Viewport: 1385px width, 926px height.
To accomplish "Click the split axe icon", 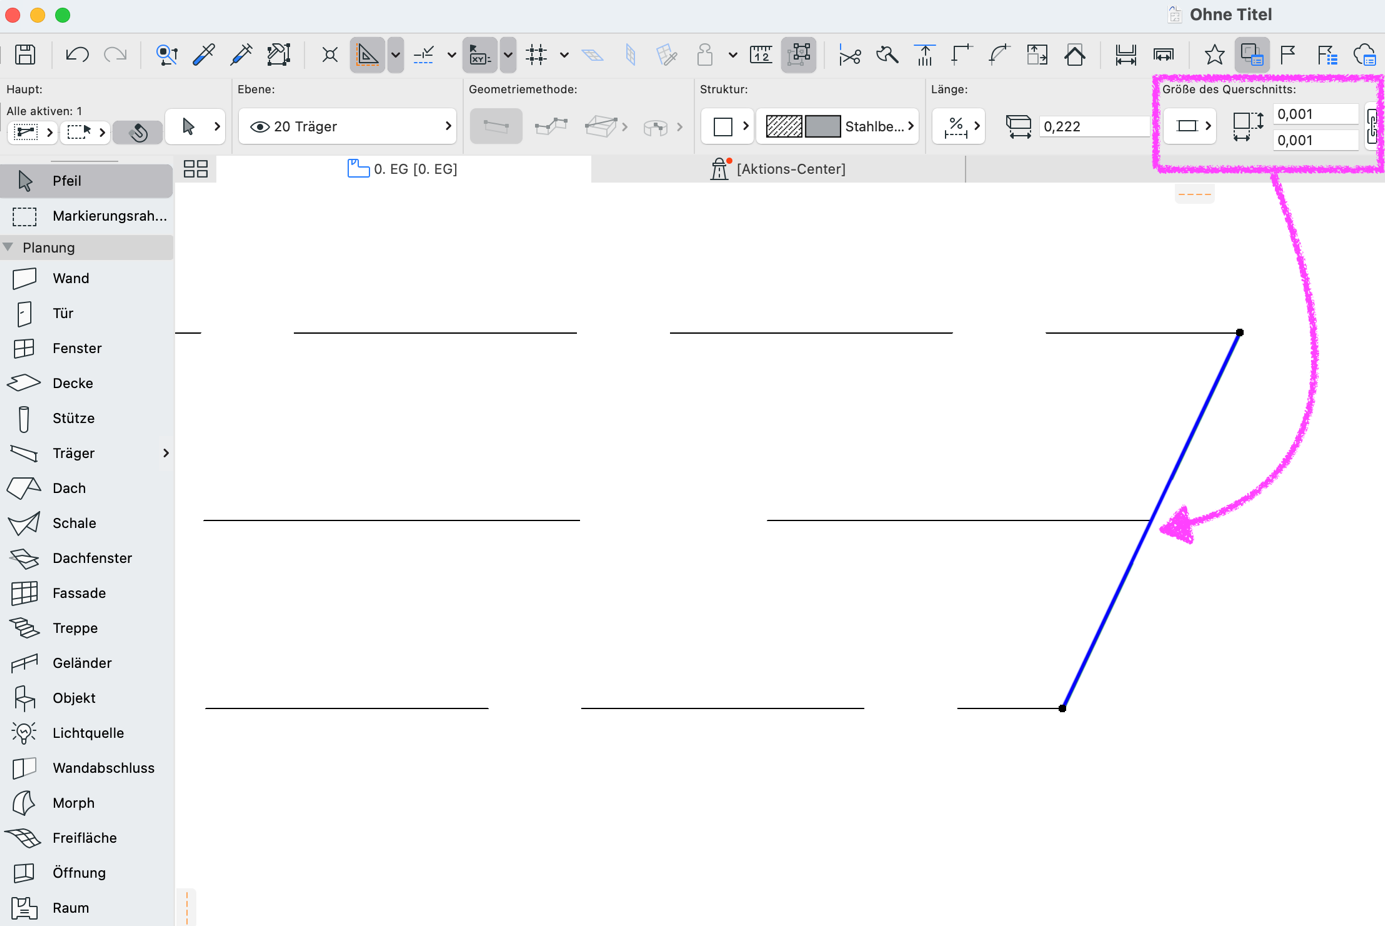I will point(887,55).
